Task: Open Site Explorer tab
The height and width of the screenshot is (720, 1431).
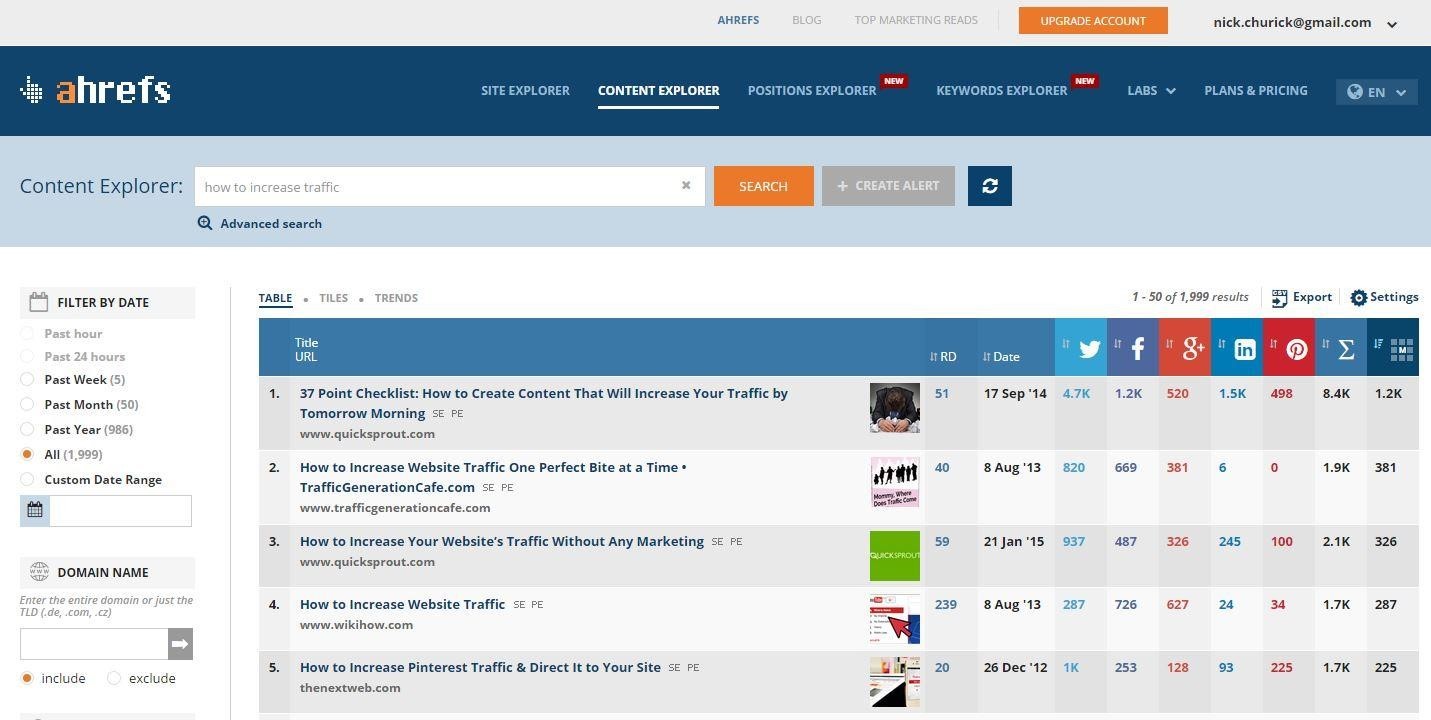Action: tap(525, 91)
